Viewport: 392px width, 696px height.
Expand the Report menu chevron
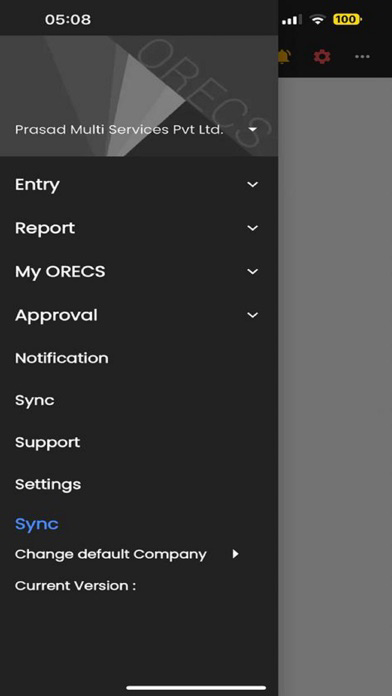[x=253, y=228]
